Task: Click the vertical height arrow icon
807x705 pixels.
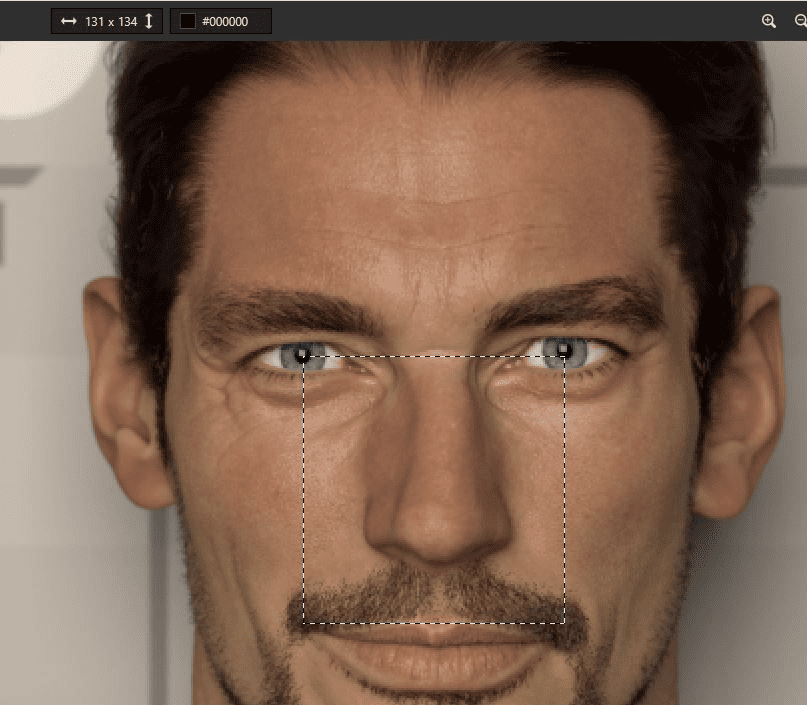Action: pyautogui.click(x=149, y=21)
